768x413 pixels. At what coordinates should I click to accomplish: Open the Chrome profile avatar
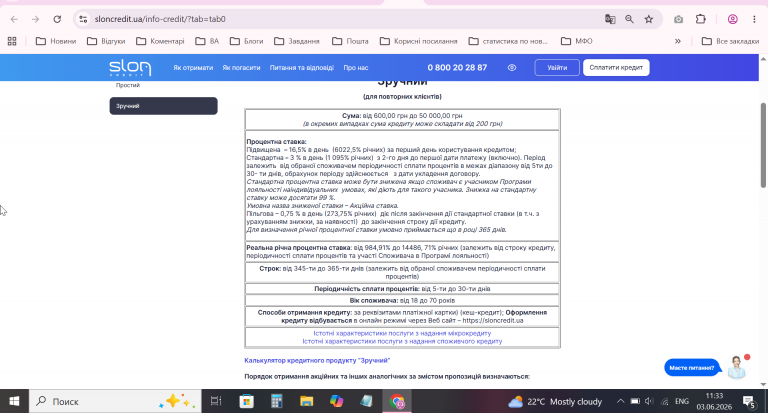click(733, 19)
